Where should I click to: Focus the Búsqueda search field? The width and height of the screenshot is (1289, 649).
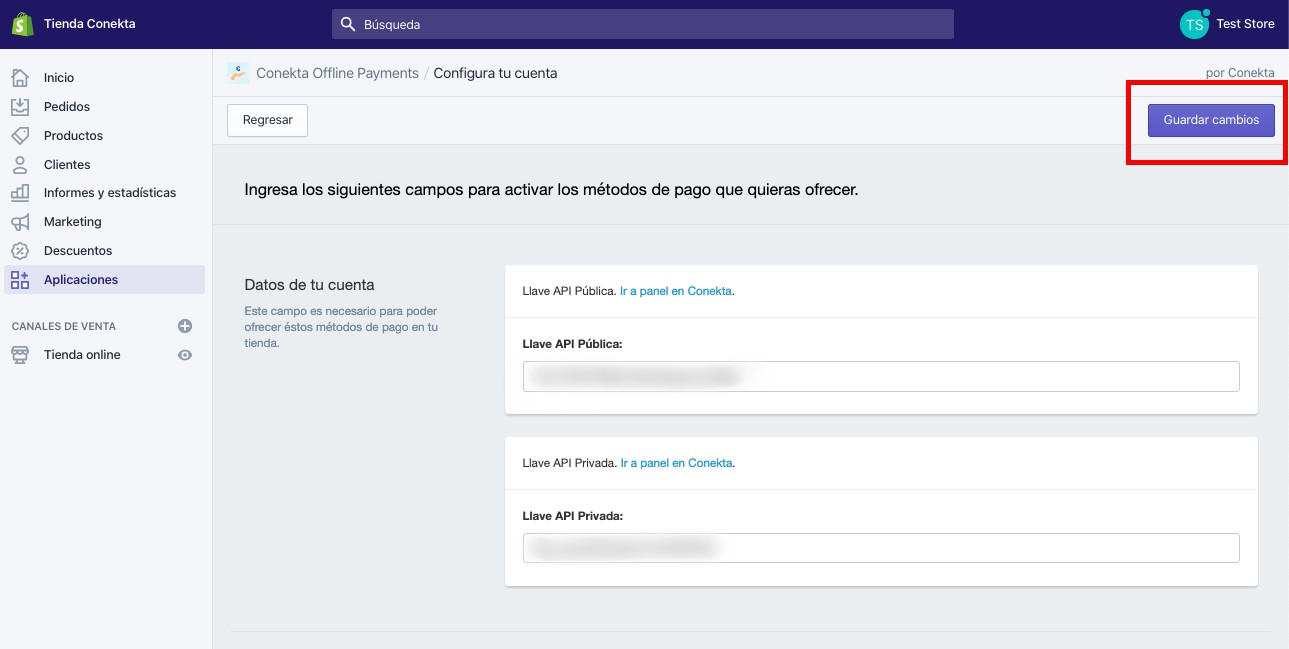643,24
